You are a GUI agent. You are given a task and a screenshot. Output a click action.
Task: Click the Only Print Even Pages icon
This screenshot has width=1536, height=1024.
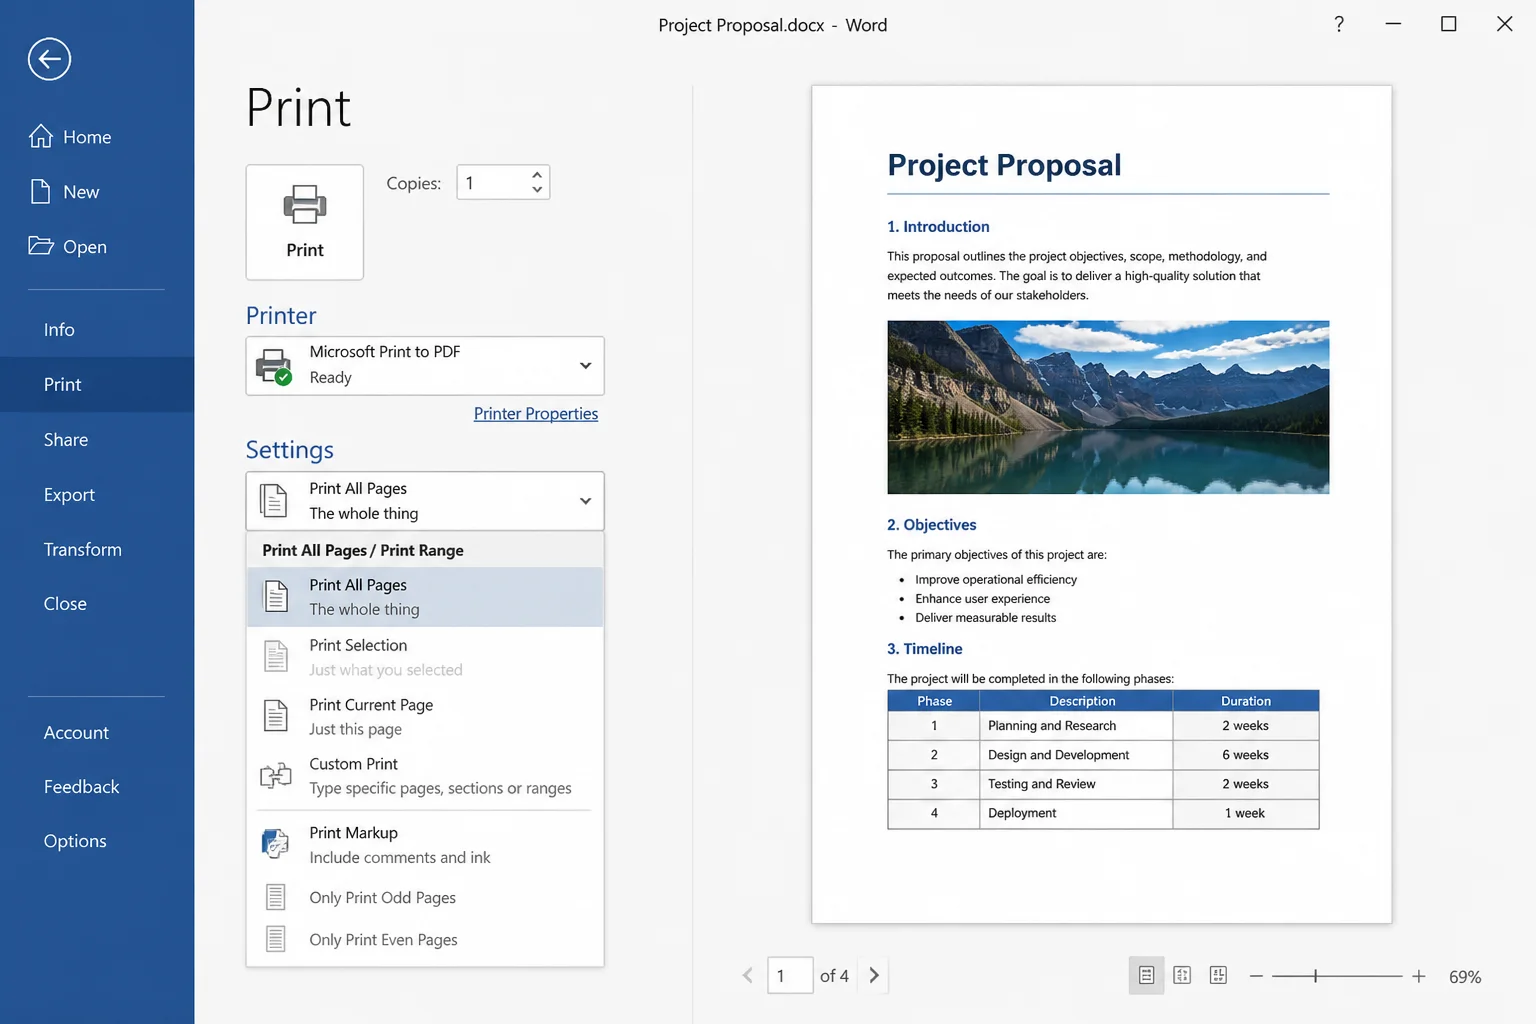276,939
